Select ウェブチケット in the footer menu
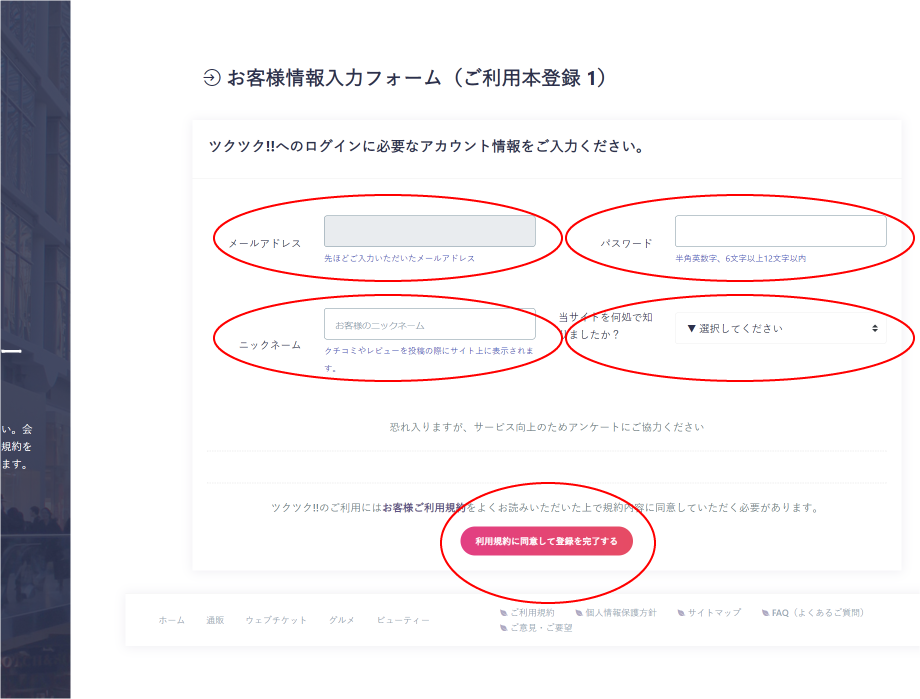The image size is (920, 699). point(276,620)
